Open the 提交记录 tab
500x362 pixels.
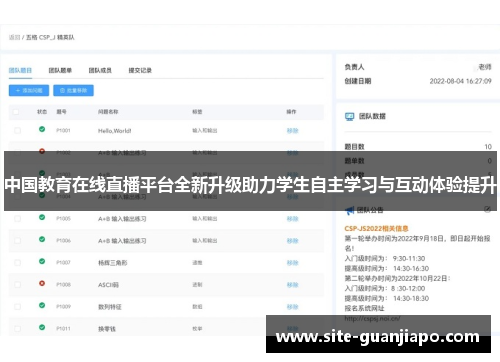(140, 70)
